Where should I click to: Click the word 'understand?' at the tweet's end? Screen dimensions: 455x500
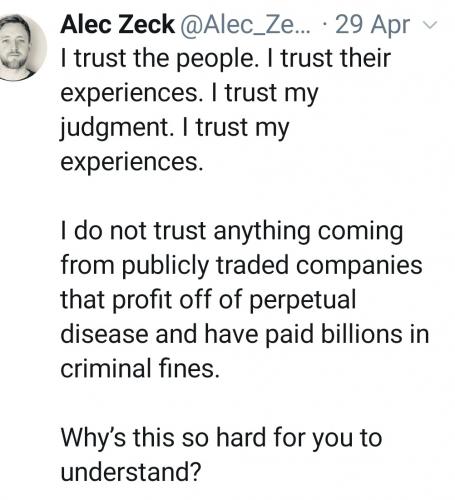(x=131, y=472)
